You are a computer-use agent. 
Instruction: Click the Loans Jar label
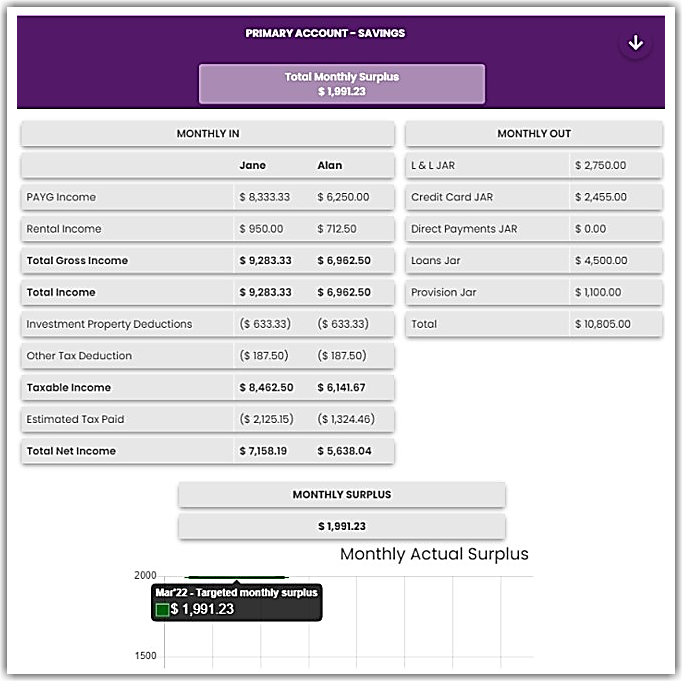(x=436, y=260)
